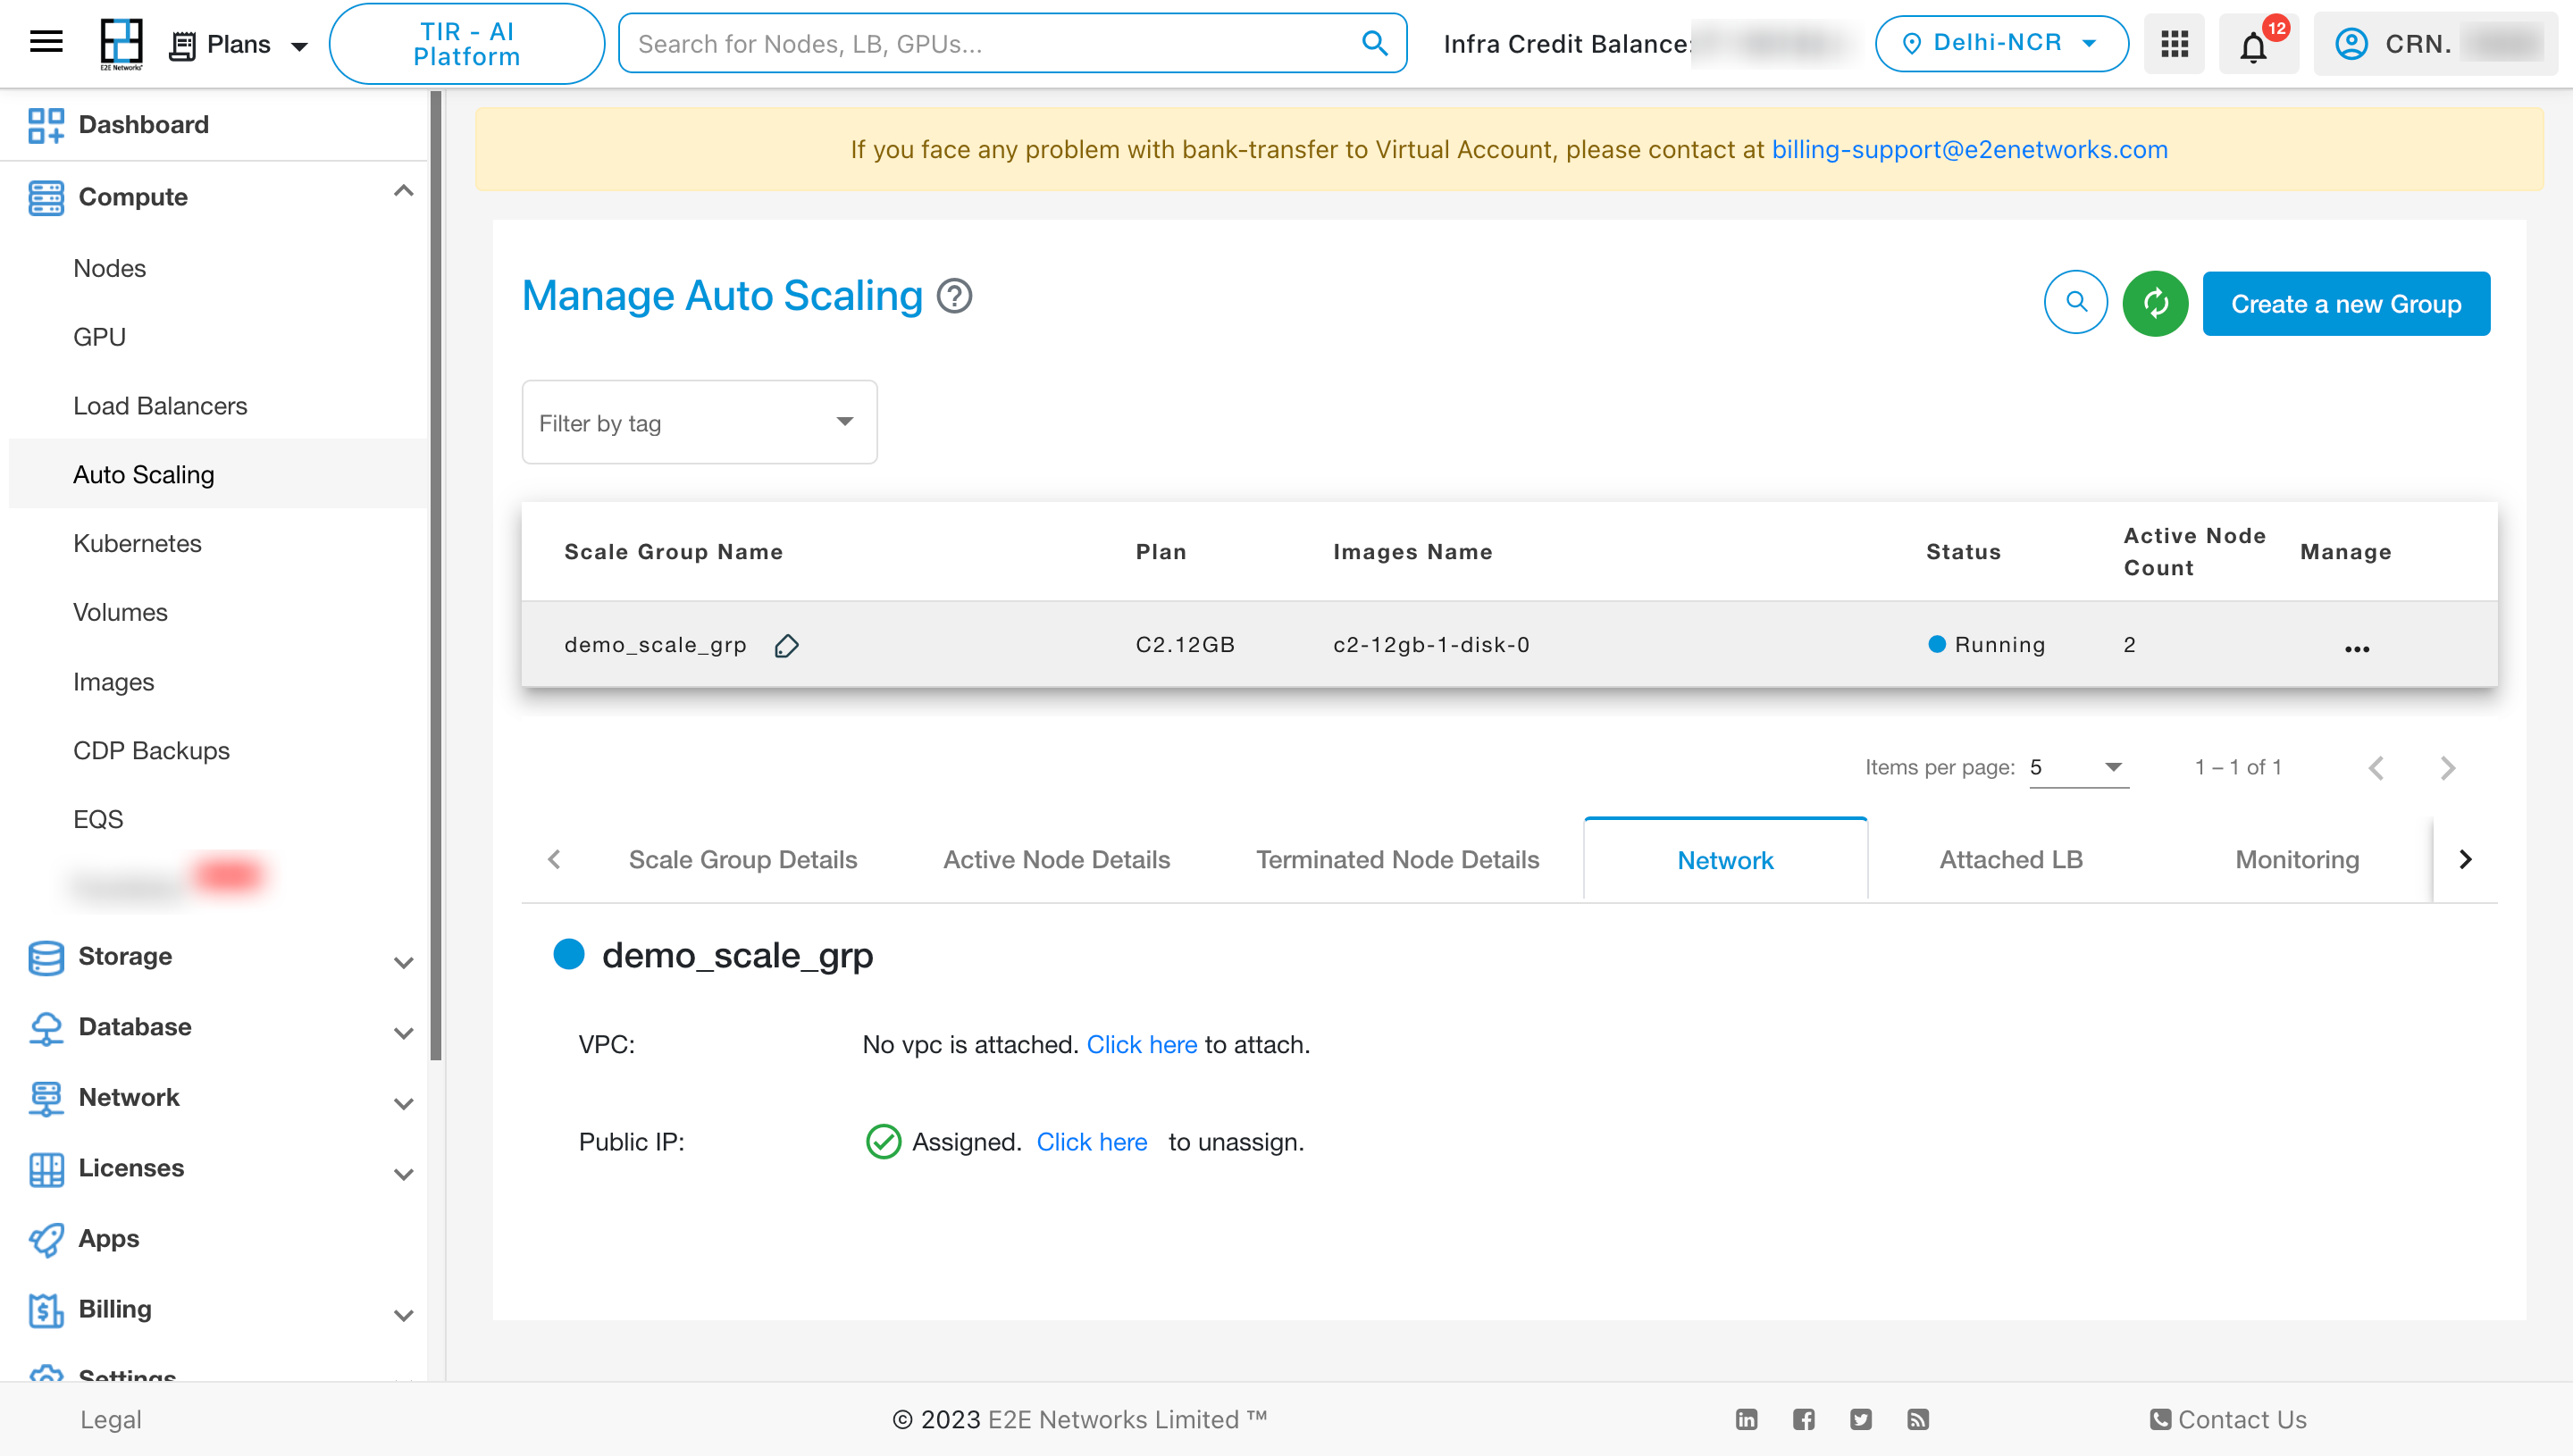Switch to Scale Group Details tab
Image resolution: width=2573 pixels, height=1456 pixels.
pos(743,860)
